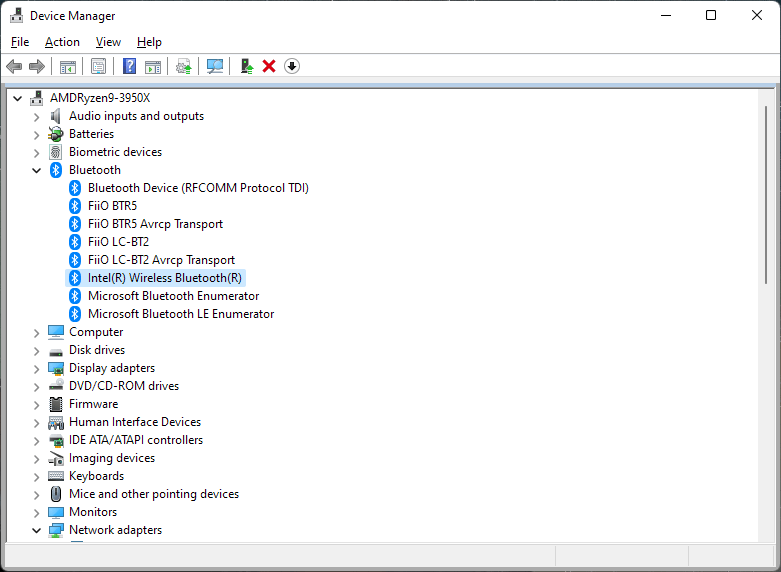The height and width of the screenshot is (572, 781).
Task: Click Show/Hide console tree icon
Action: pos(68,66)
